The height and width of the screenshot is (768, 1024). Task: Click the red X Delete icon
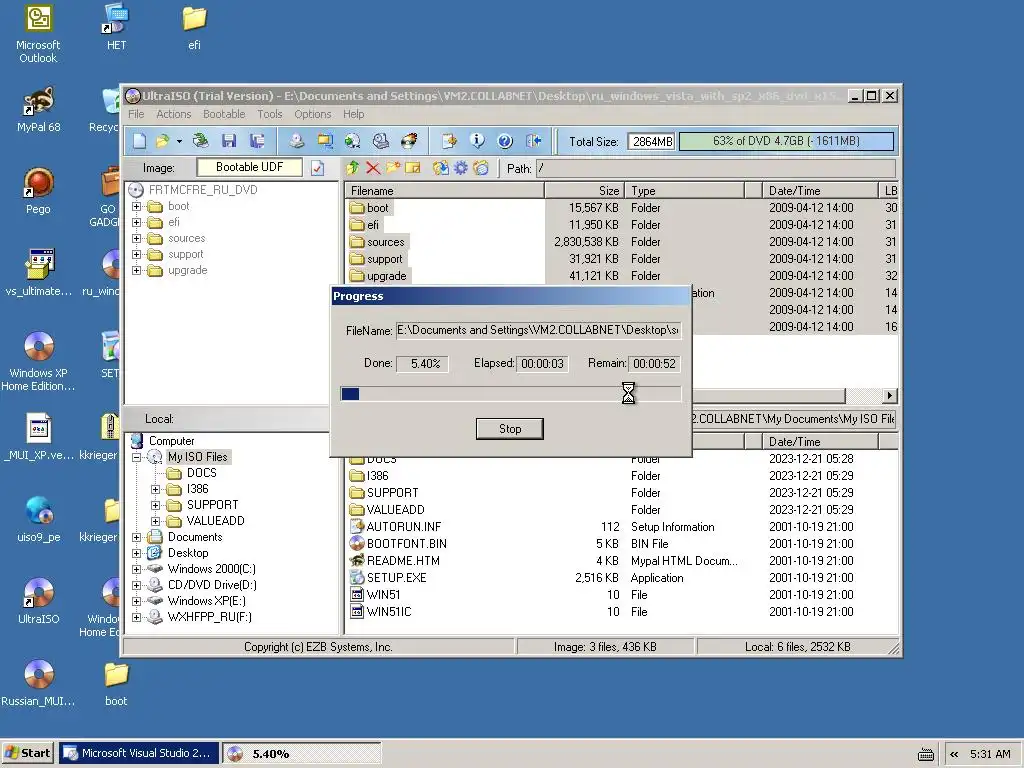click(x=373, y=168)
